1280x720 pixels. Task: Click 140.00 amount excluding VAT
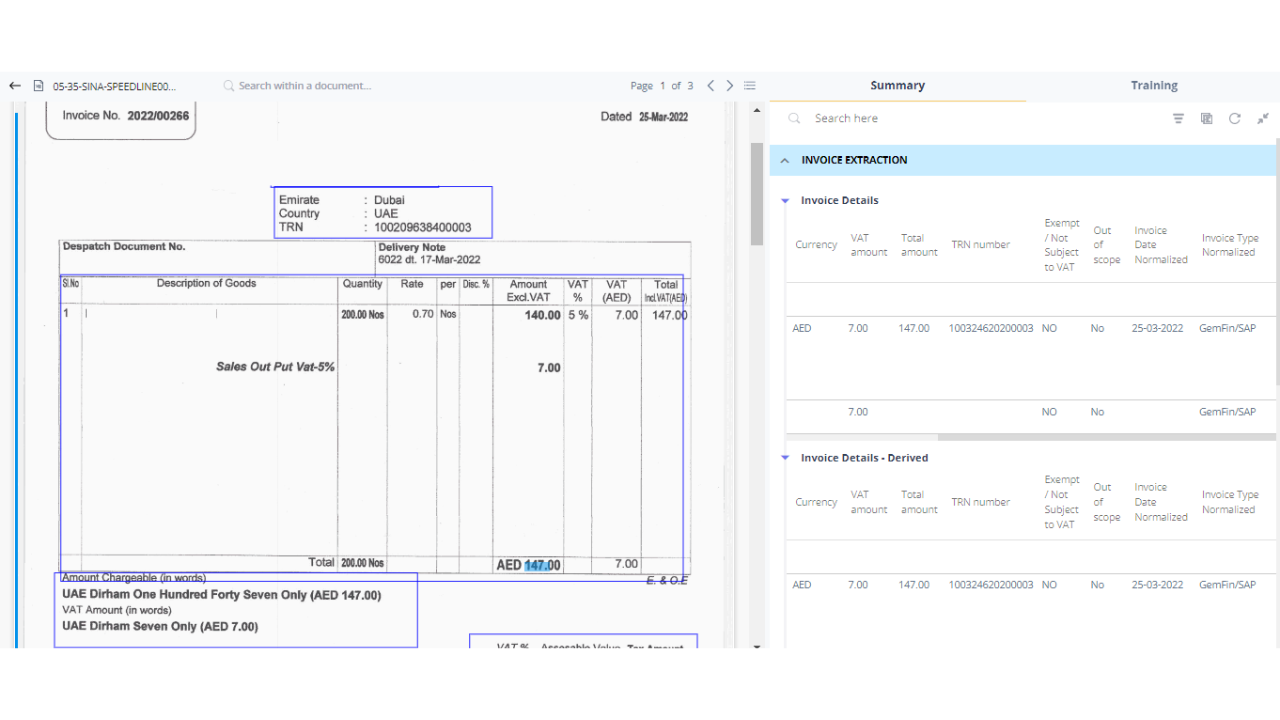[543, 315]
